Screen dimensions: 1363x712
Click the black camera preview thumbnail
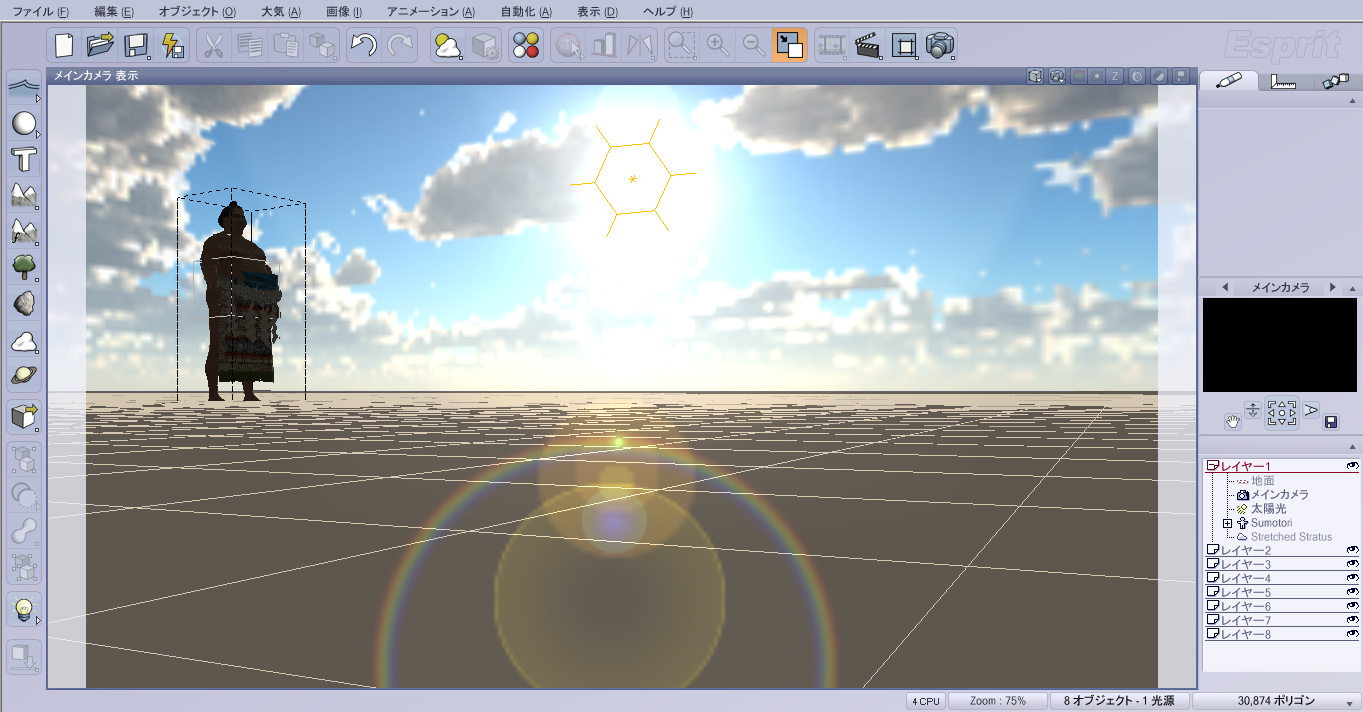click(x=1279, y=344)
